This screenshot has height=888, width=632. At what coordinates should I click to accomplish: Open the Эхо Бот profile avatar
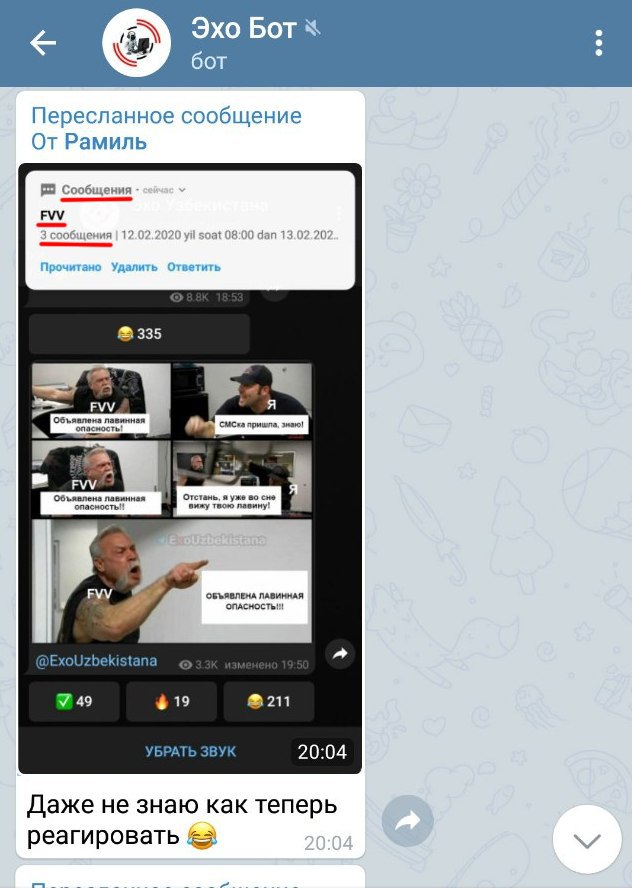136,43
